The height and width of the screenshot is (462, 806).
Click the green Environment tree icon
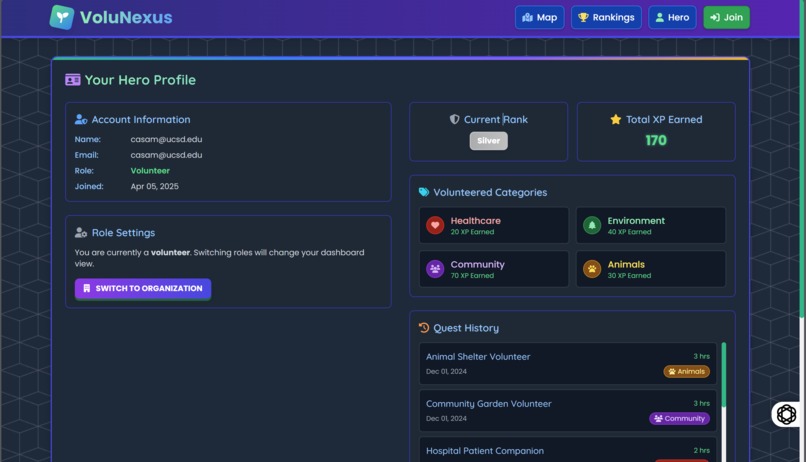click(x=592, y=225)
